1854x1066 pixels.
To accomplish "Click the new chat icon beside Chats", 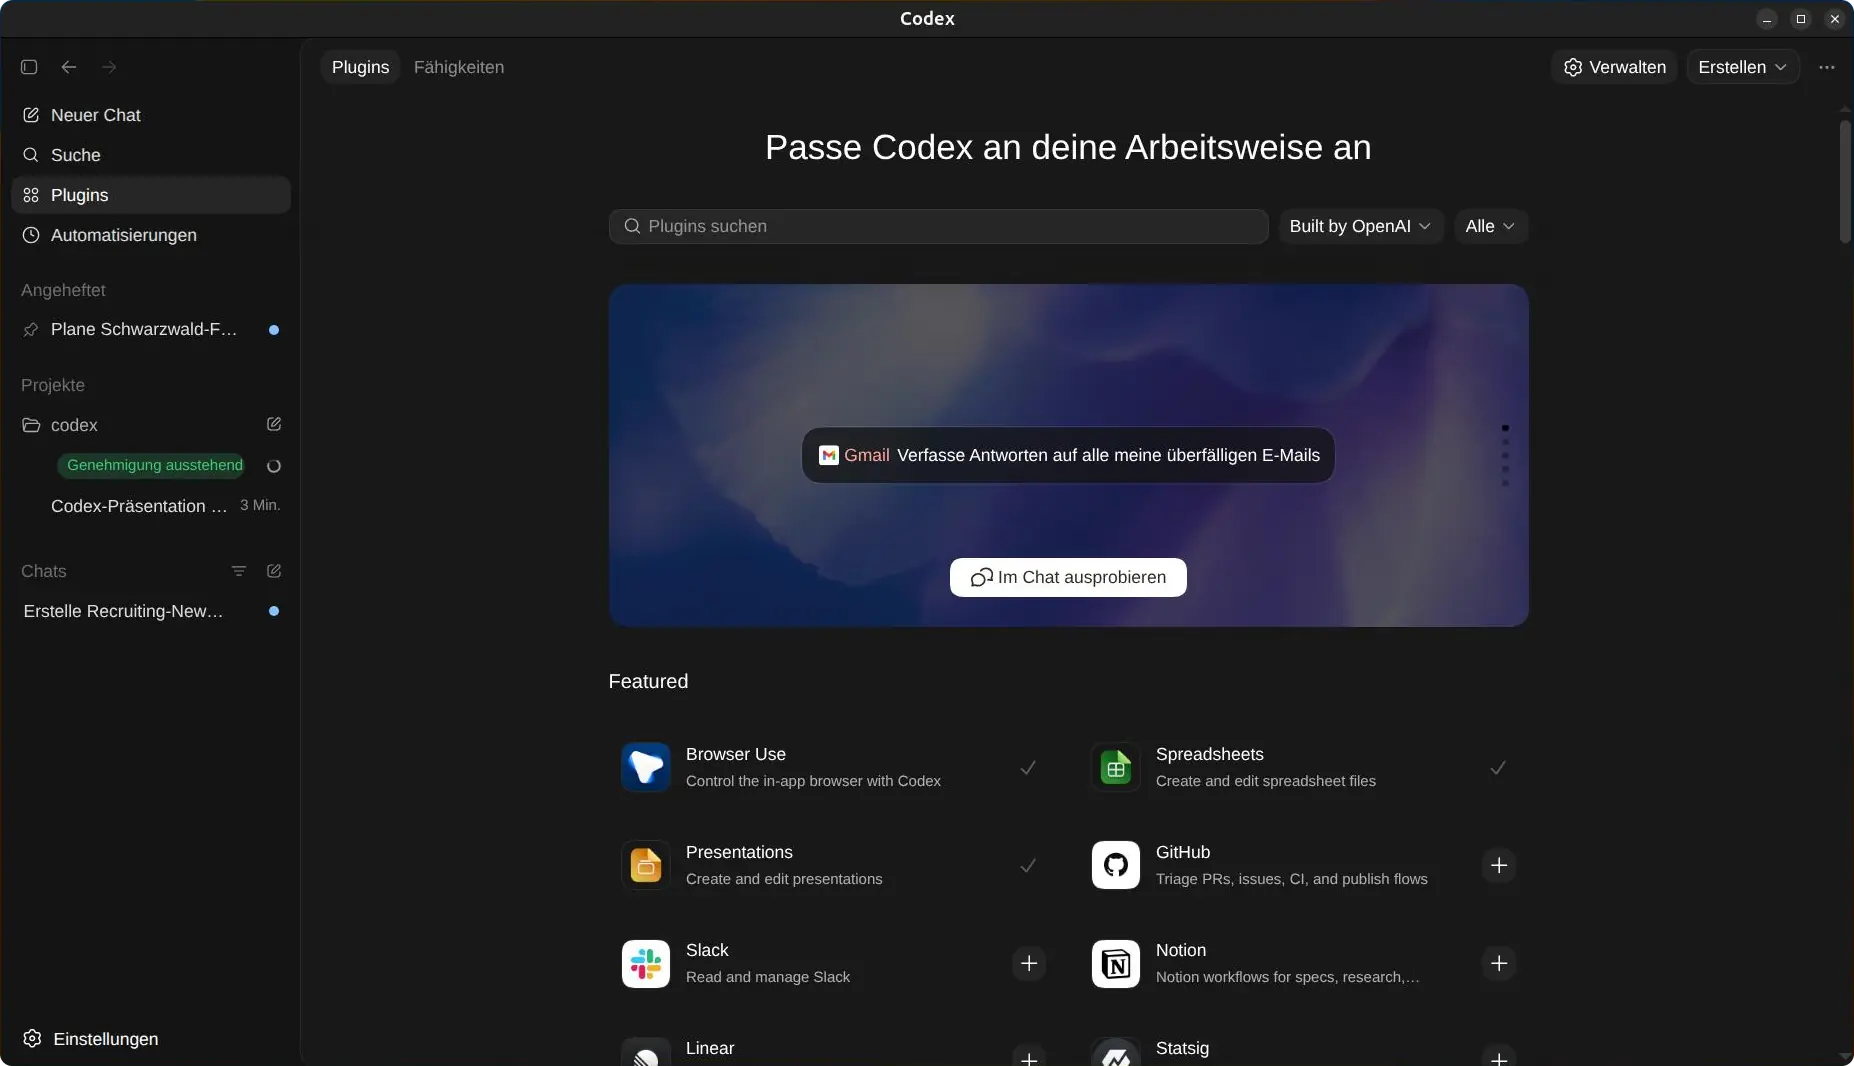I will point(274,571).
